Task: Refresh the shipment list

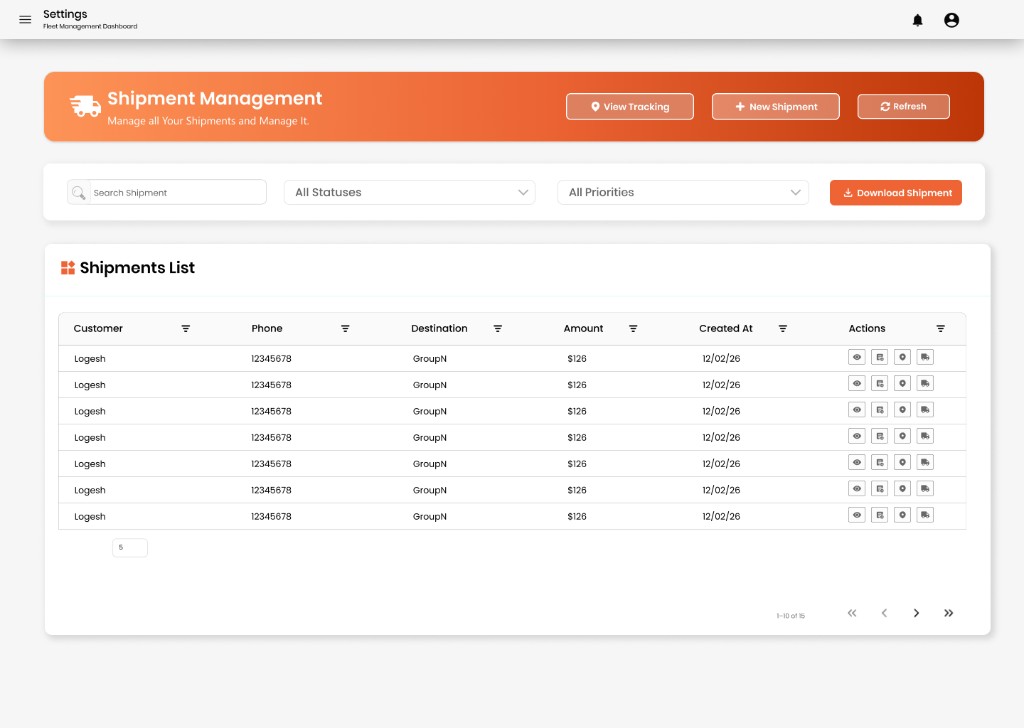Action: [x=903, y=106]
